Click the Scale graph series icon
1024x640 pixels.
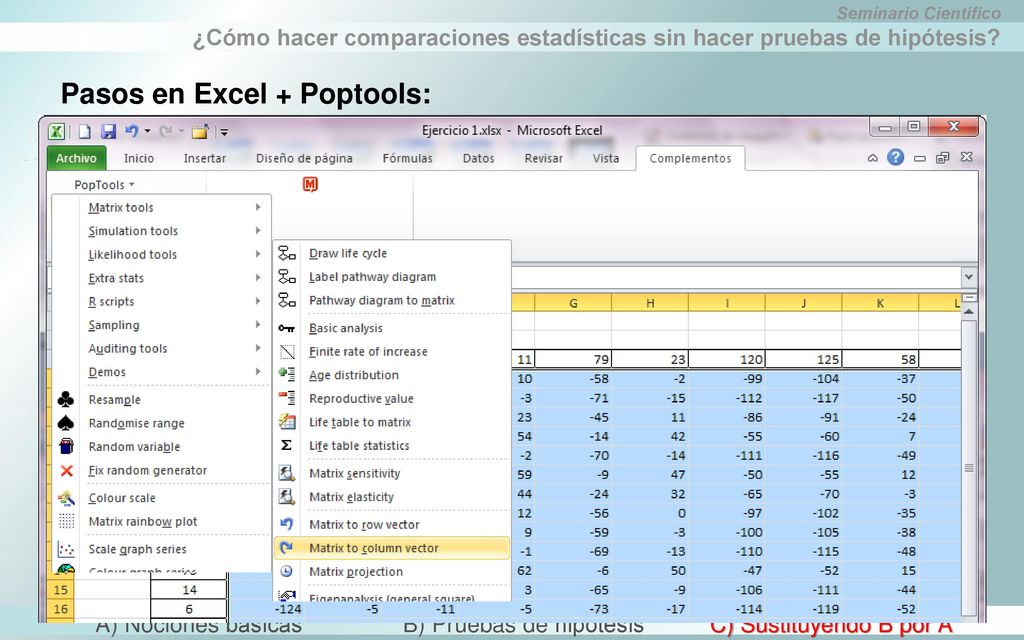coord(66,549)
